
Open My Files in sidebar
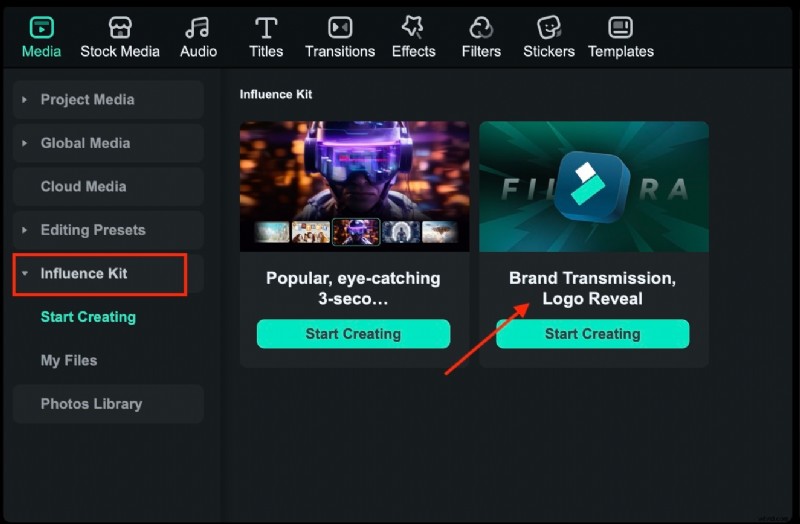pos(69,360)
